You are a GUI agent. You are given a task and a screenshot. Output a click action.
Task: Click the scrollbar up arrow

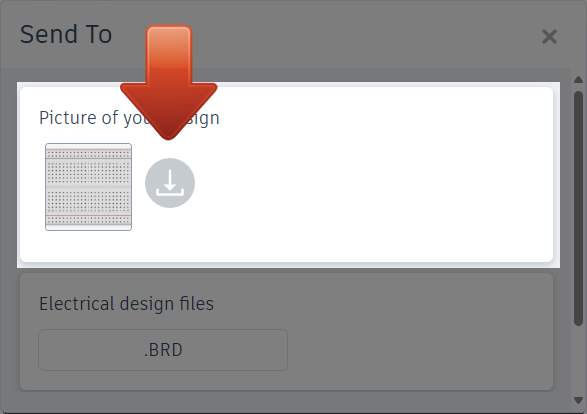(x=578, y=79)
